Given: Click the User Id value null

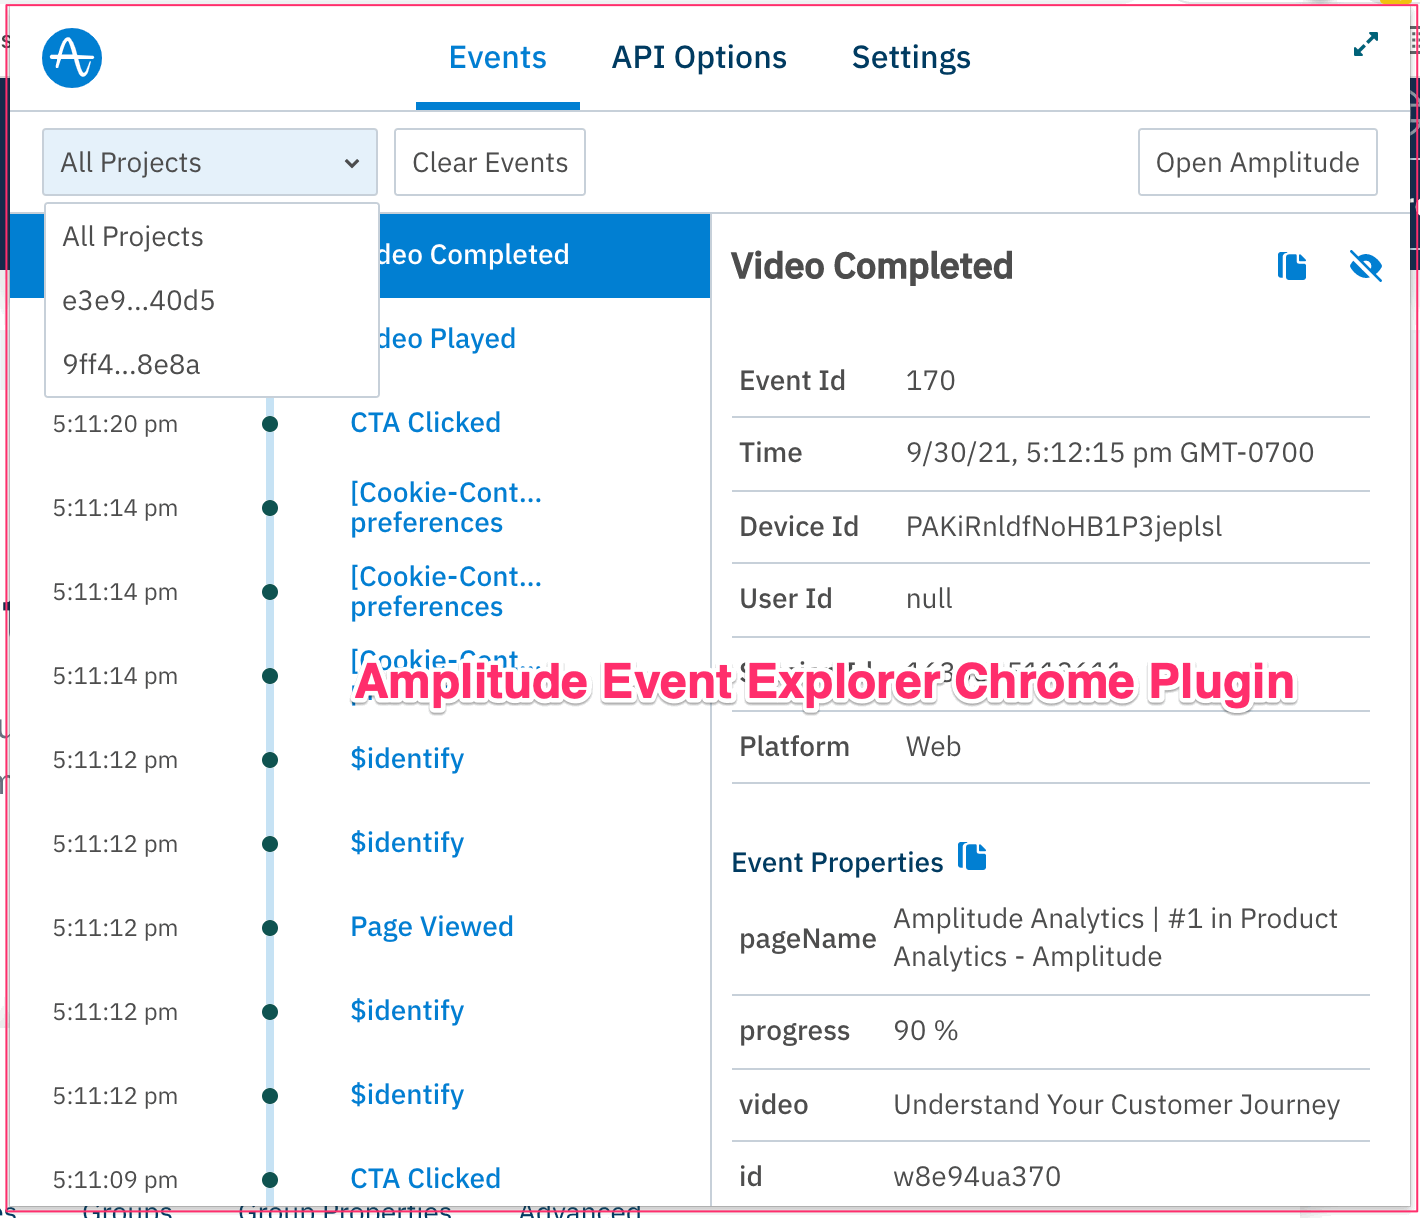Looking at the screenshot, I should (x=929, y=599).
